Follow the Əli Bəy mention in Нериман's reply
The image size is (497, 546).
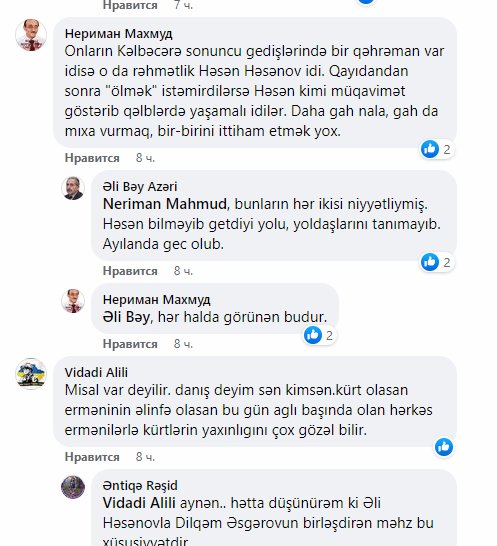point(127,317)
